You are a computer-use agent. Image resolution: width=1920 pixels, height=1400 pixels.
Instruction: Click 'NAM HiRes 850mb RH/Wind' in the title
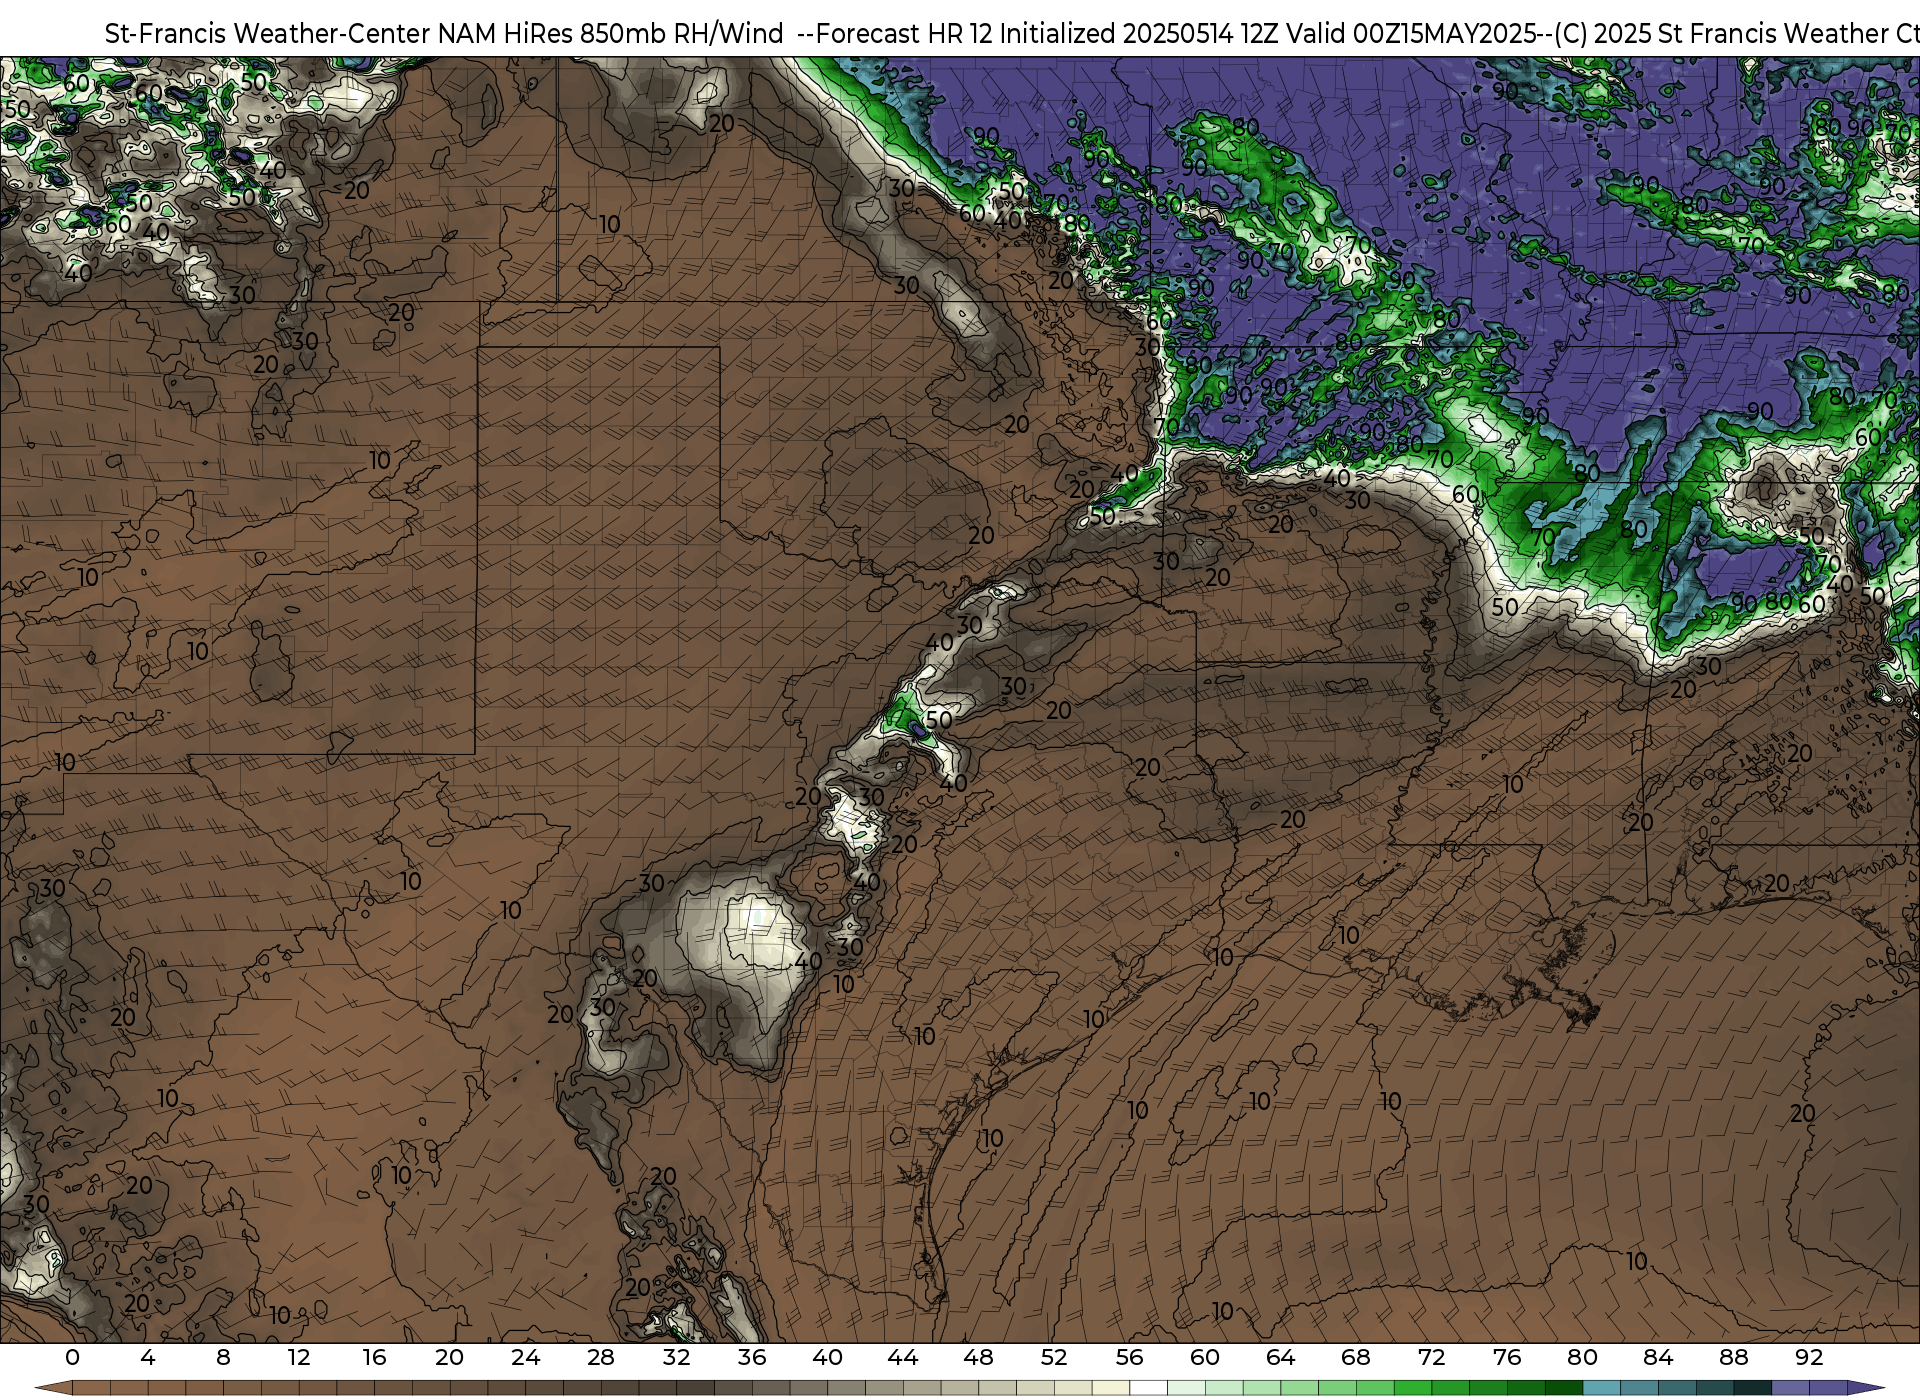click(612, 33)
